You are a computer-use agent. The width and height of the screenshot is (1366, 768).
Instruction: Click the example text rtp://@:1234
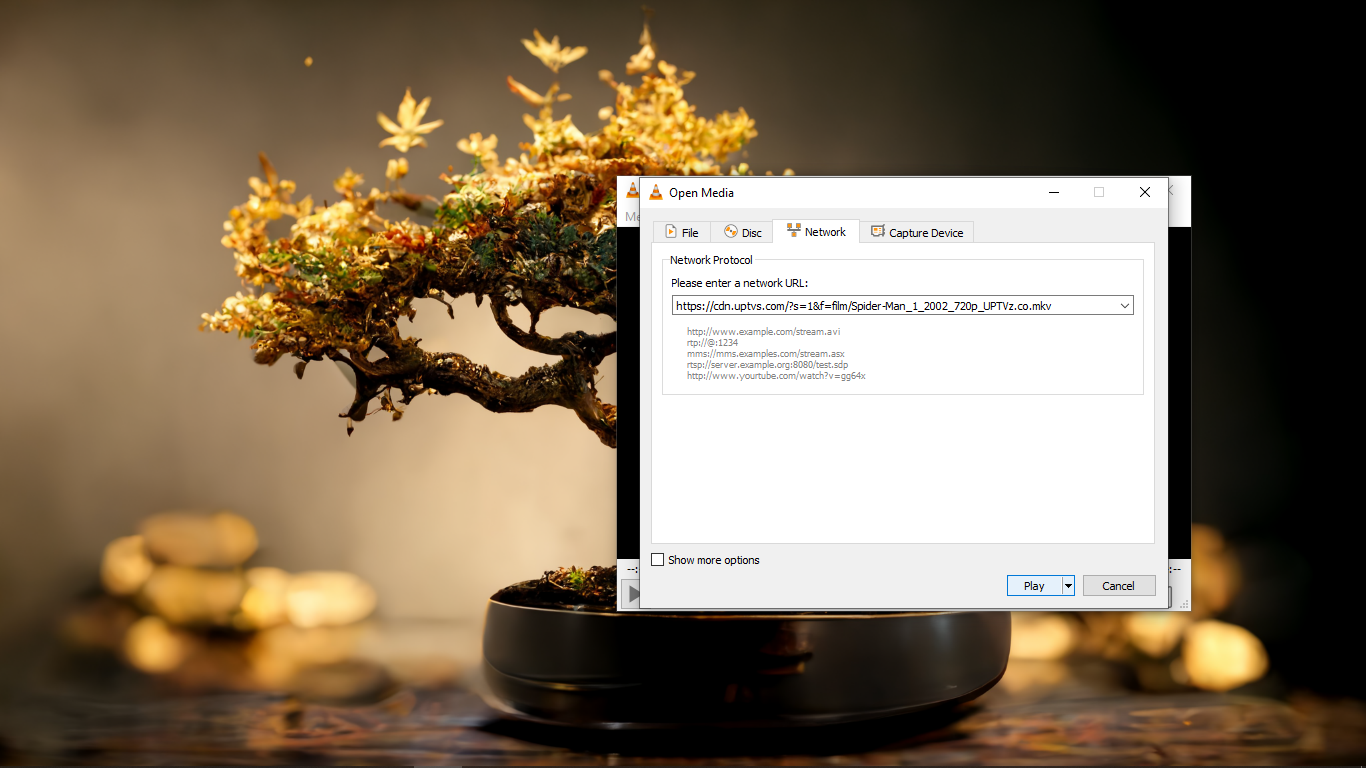tap(712, 342)
